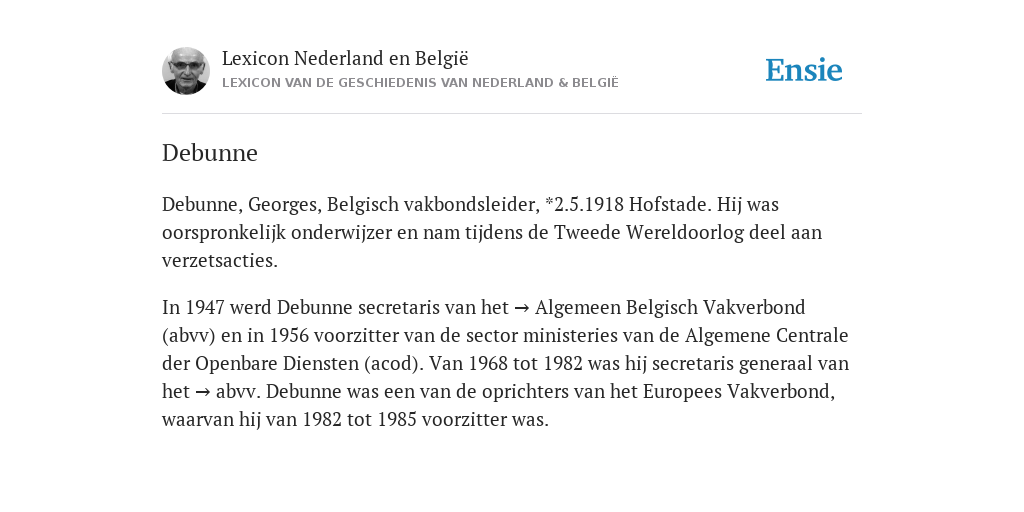This screenshot has height=512, width=1024.
Task: Click the birth date *2.5.1918 text
Action: tap(584, 204)
